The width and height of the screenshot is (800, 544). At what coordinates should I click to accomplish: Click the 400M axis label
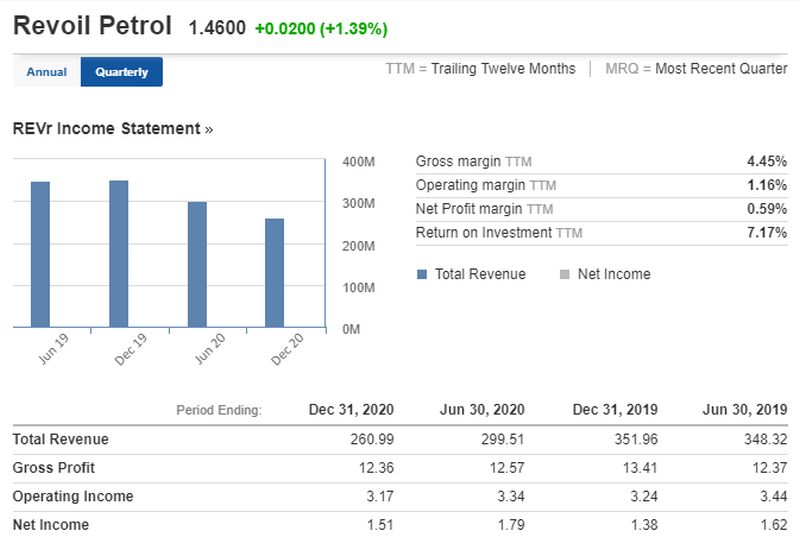click(359, 162)
